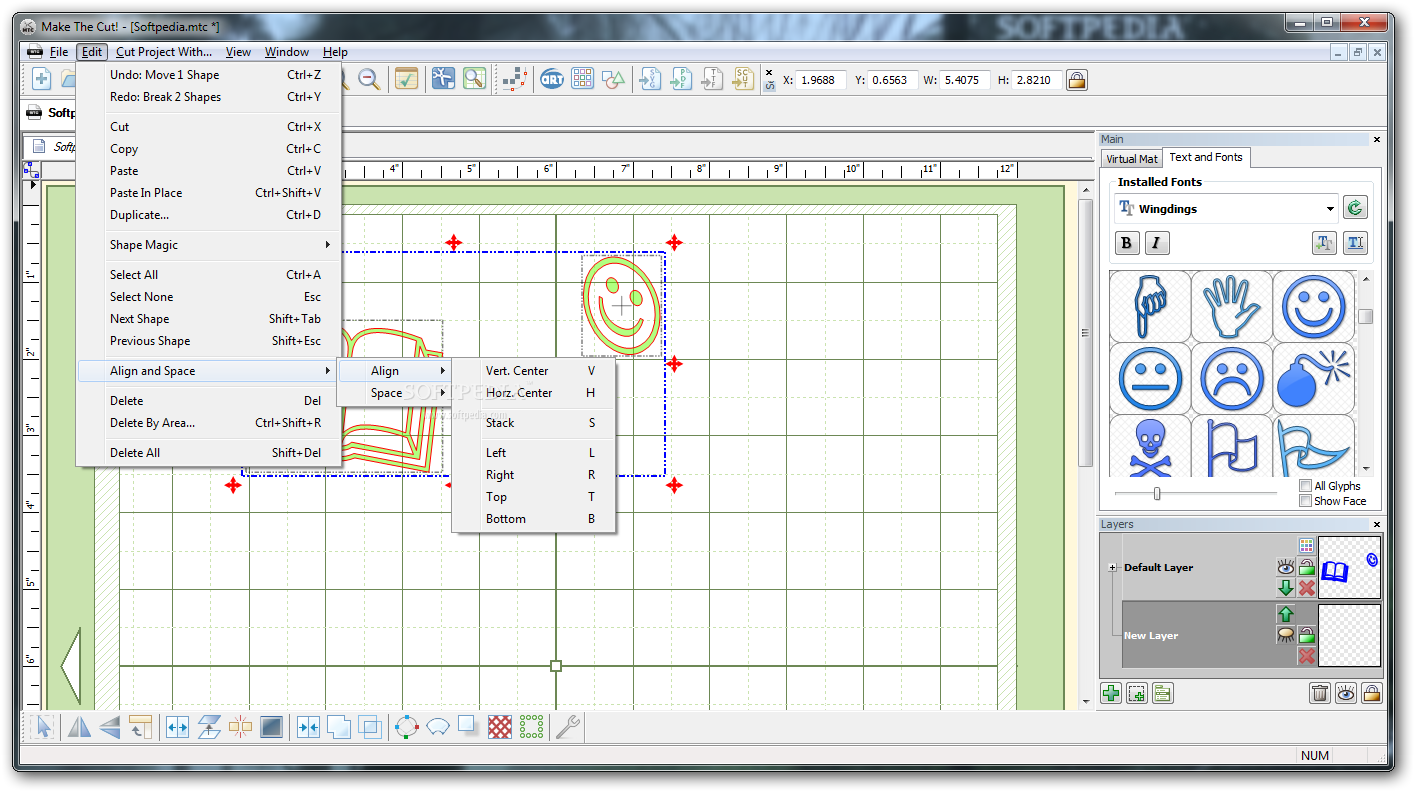Select Duplicate from Edit menu
Image resolution: width=1415 pixels, height=792 pixels.
click(x=209, y=215)
